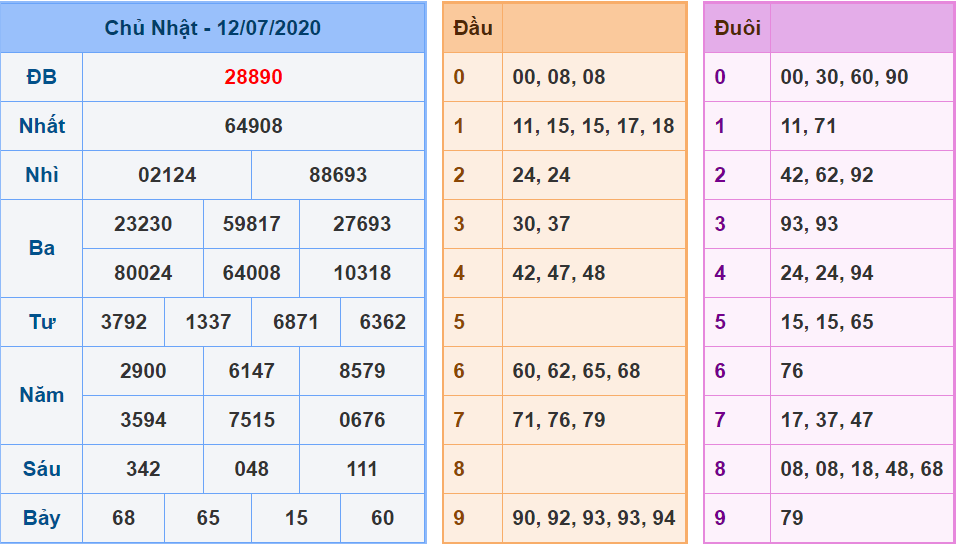Viewport: 956px width, 544px height.
Task: Click seventh prize number 65
Action: tap(208, 518)
